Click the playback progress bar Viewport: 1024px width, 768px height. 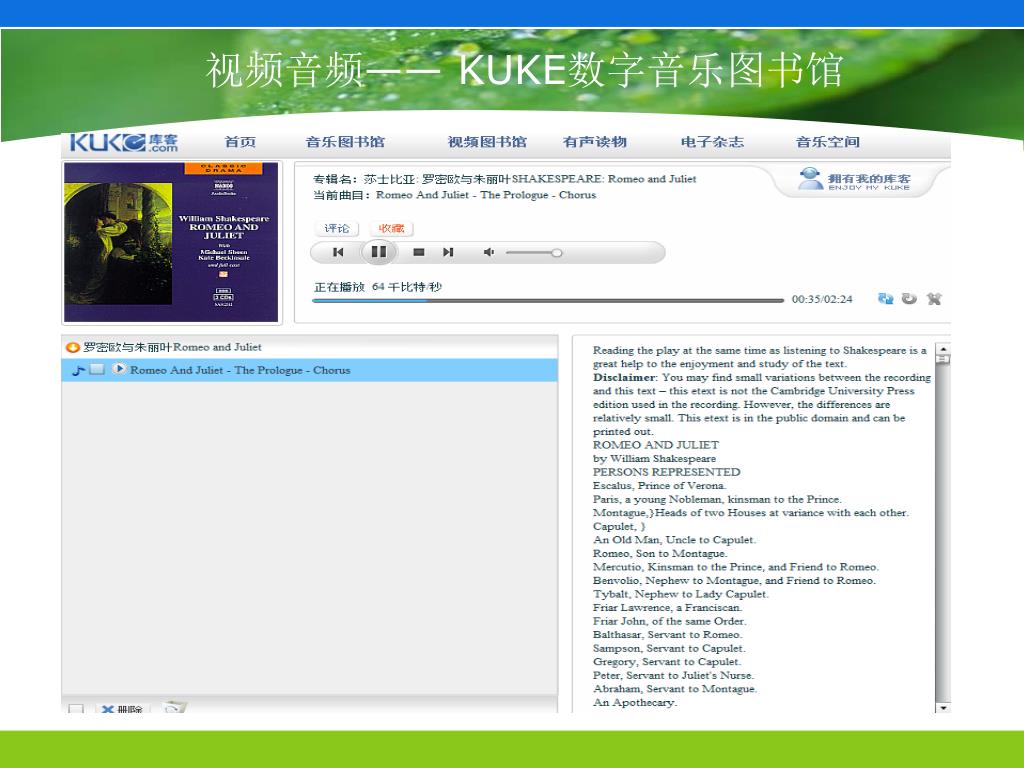(548, 300)
